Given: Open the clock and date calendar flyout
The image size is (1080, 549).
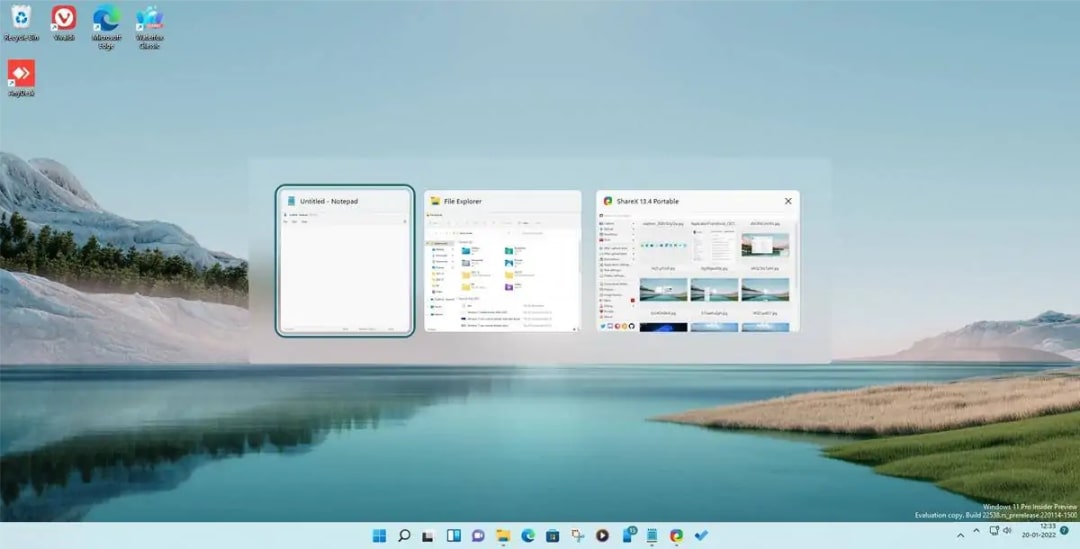Looking at the screenshot, I should [x=1039, y=530].
